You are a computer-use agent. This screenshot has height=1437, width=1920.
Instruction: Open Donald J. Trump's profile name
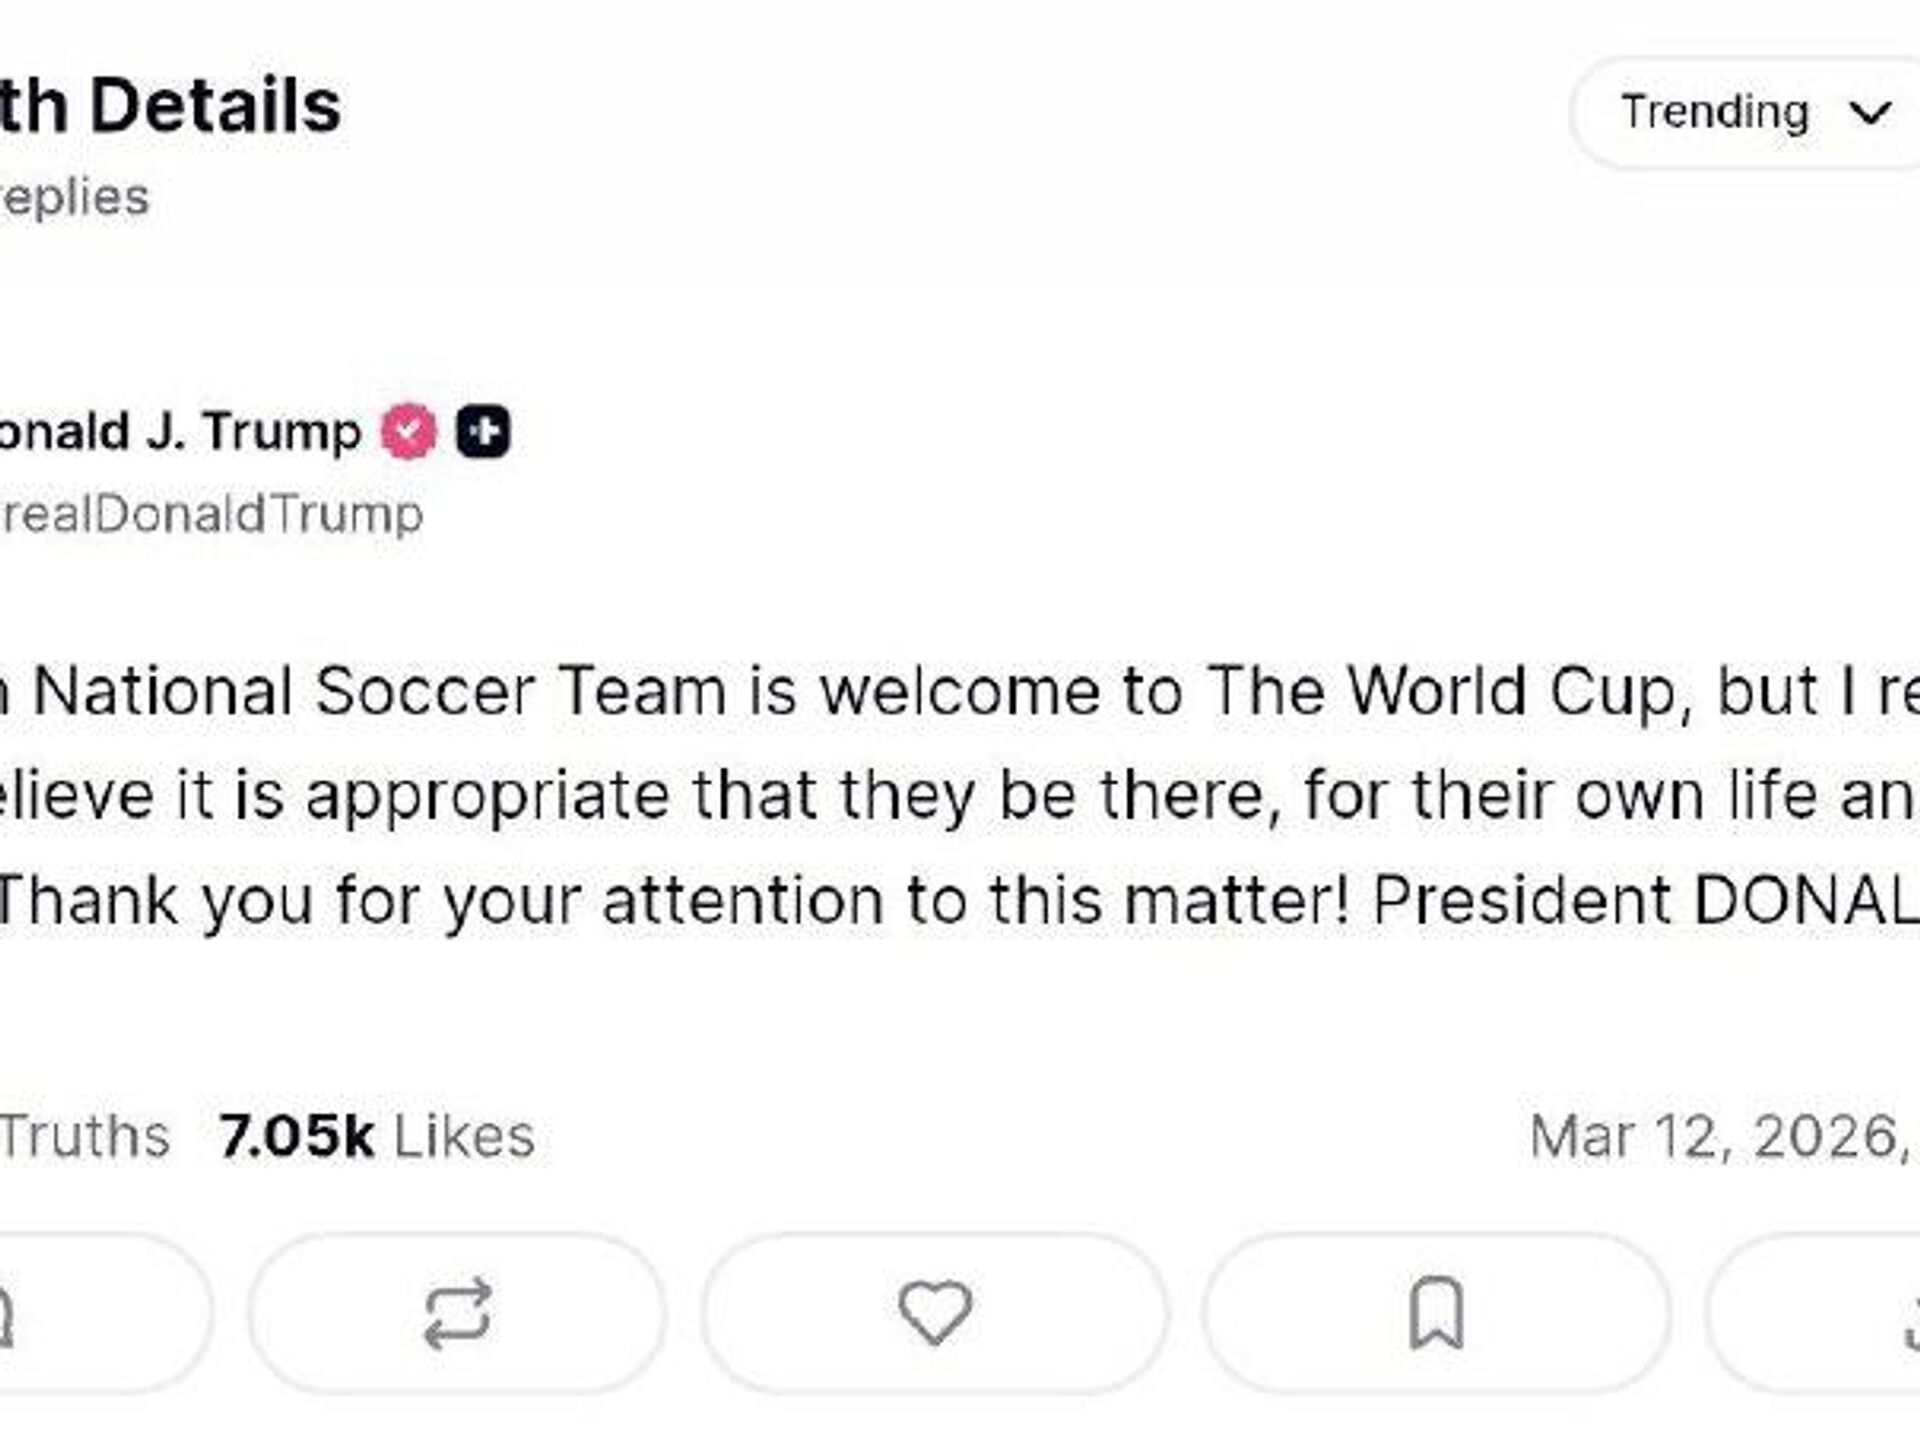coord(180,432)
